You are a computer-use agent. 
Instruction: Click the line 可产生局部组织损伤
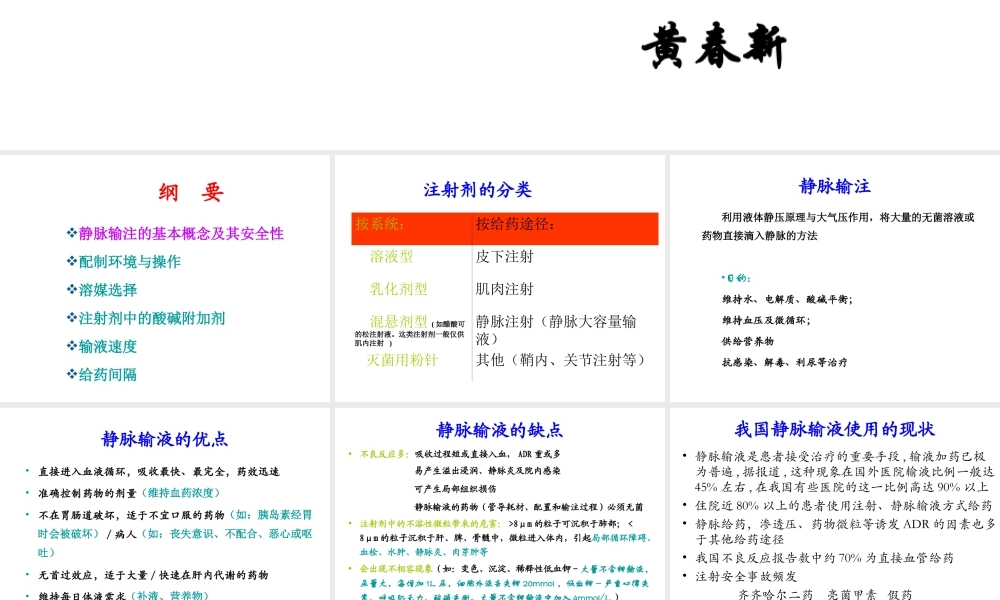pos(455,488)
